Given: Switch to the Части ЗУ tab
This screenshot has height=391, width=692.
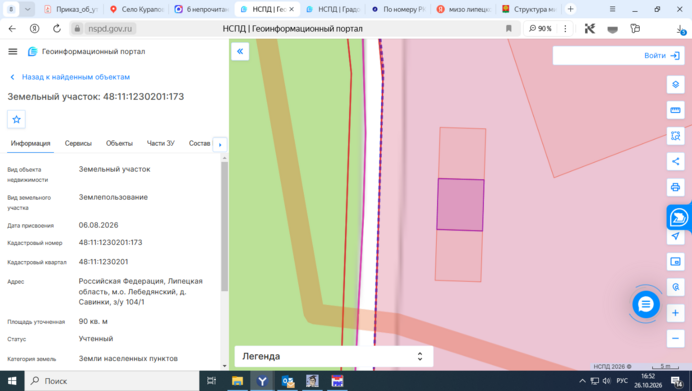Looking at the screenshot, I should (x=161, y=143).
